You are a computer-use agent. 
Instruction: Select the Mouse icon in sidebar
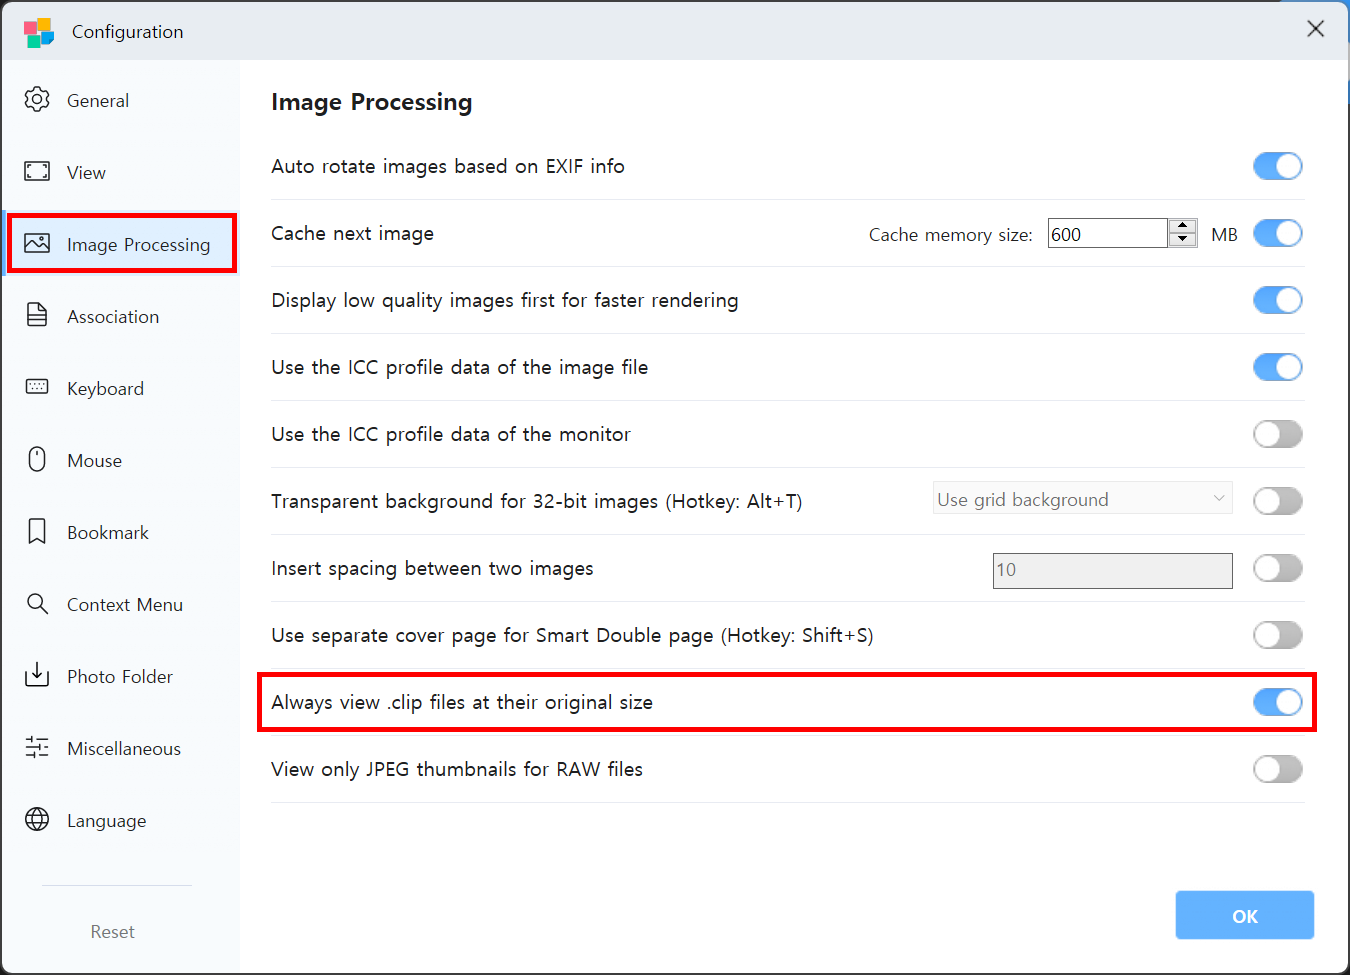[37, 460]
